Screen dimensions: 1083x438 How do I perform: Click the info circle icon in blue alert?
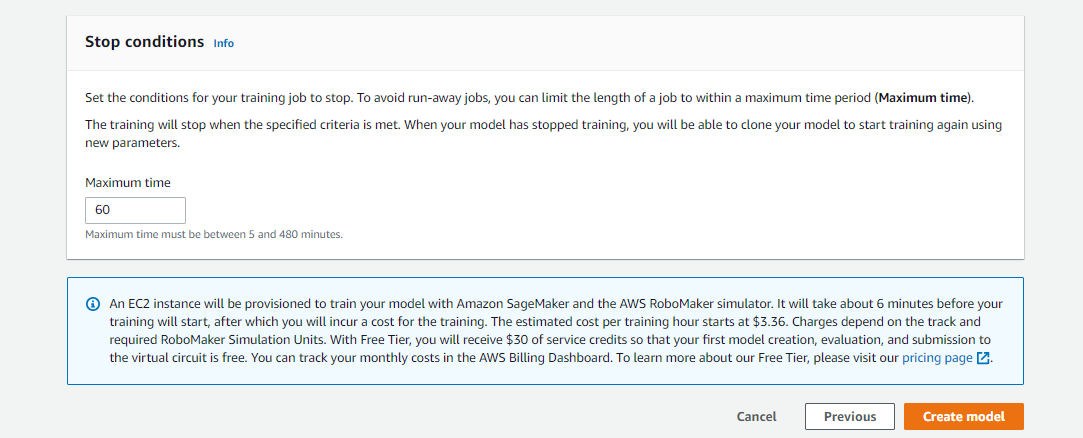(93, 304)
